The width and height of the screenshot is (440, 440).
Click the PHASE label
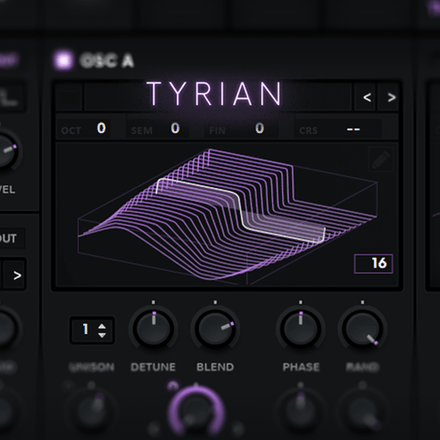point(301,367)
